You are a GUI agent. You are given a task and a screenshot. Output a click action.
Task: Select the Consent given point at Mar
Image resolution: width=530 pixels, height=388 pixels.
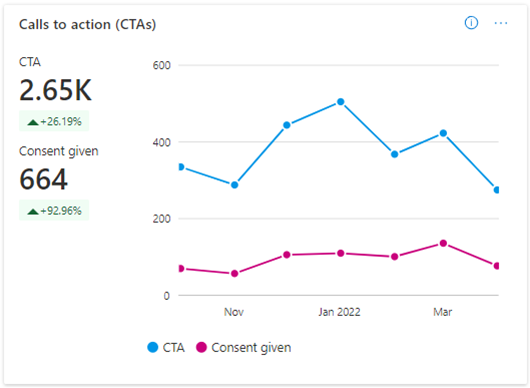[x=443, y=243]
